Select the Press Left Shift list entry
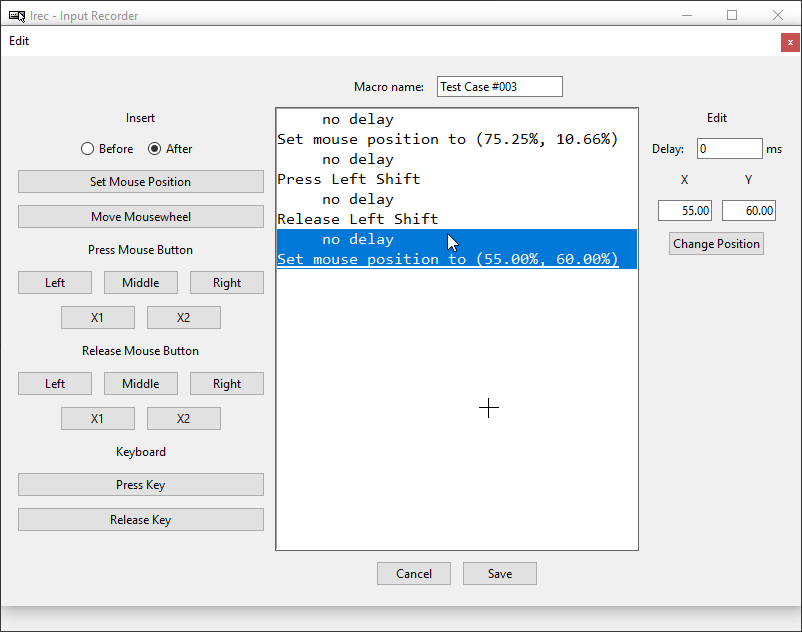This screenshot has width=802, height=632. click(349, 179)
